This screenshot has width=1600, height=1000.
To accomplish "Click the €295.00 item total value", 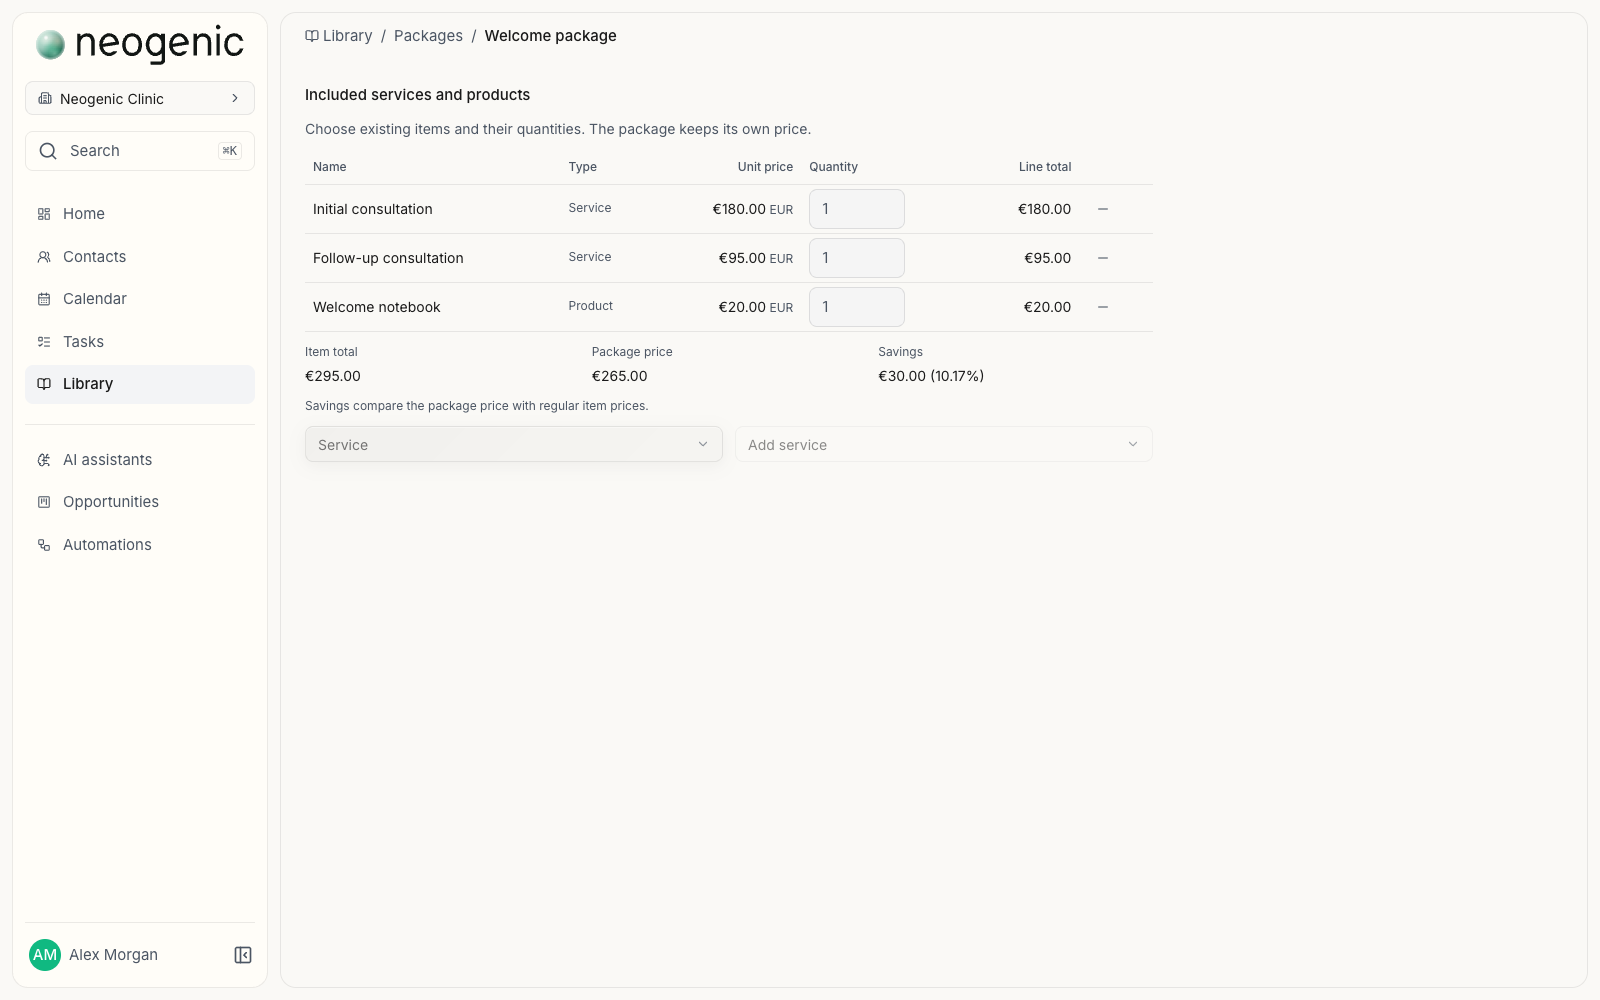I will coord(333,376).
